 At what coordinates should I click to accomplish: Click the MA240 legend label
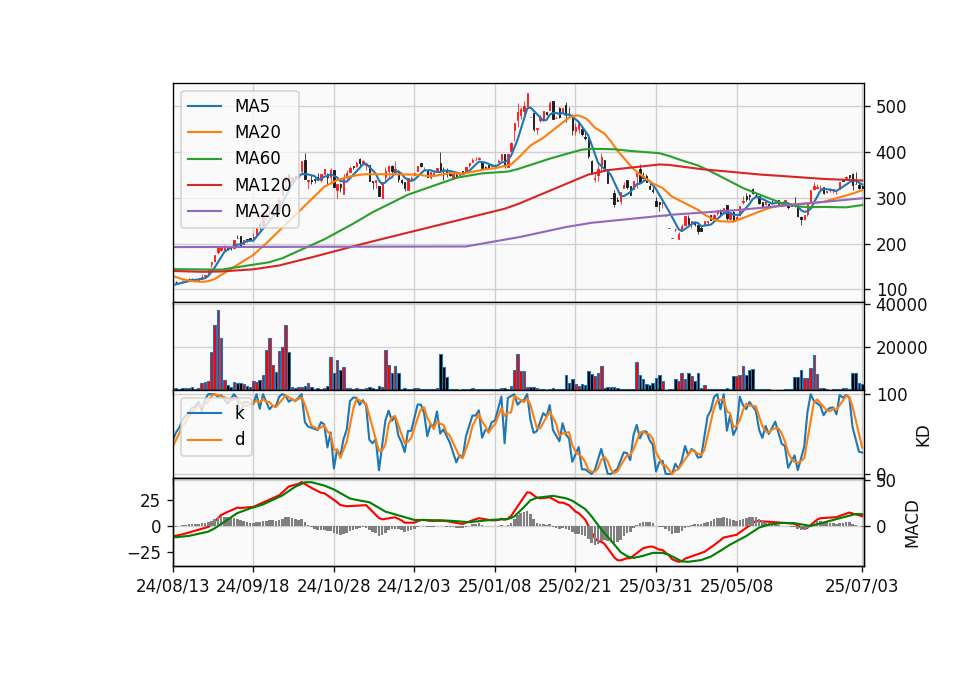(263, 211)
